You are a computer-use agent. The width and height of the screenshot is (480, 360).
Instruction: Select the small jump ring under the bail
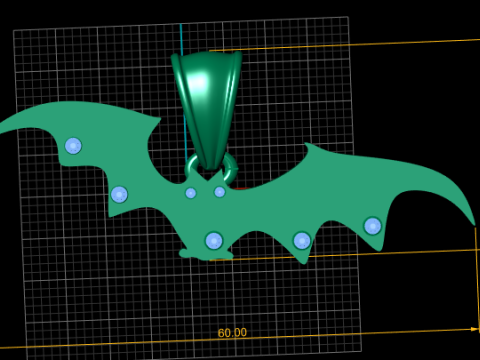(232, 168)
